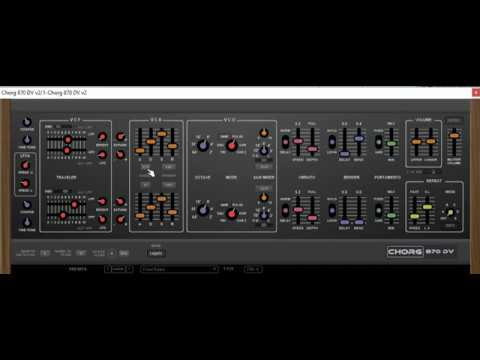Click the lower VCF Bright knob
Image resolution: width=480 pixels, height=360 pixels.
(102, 201)
